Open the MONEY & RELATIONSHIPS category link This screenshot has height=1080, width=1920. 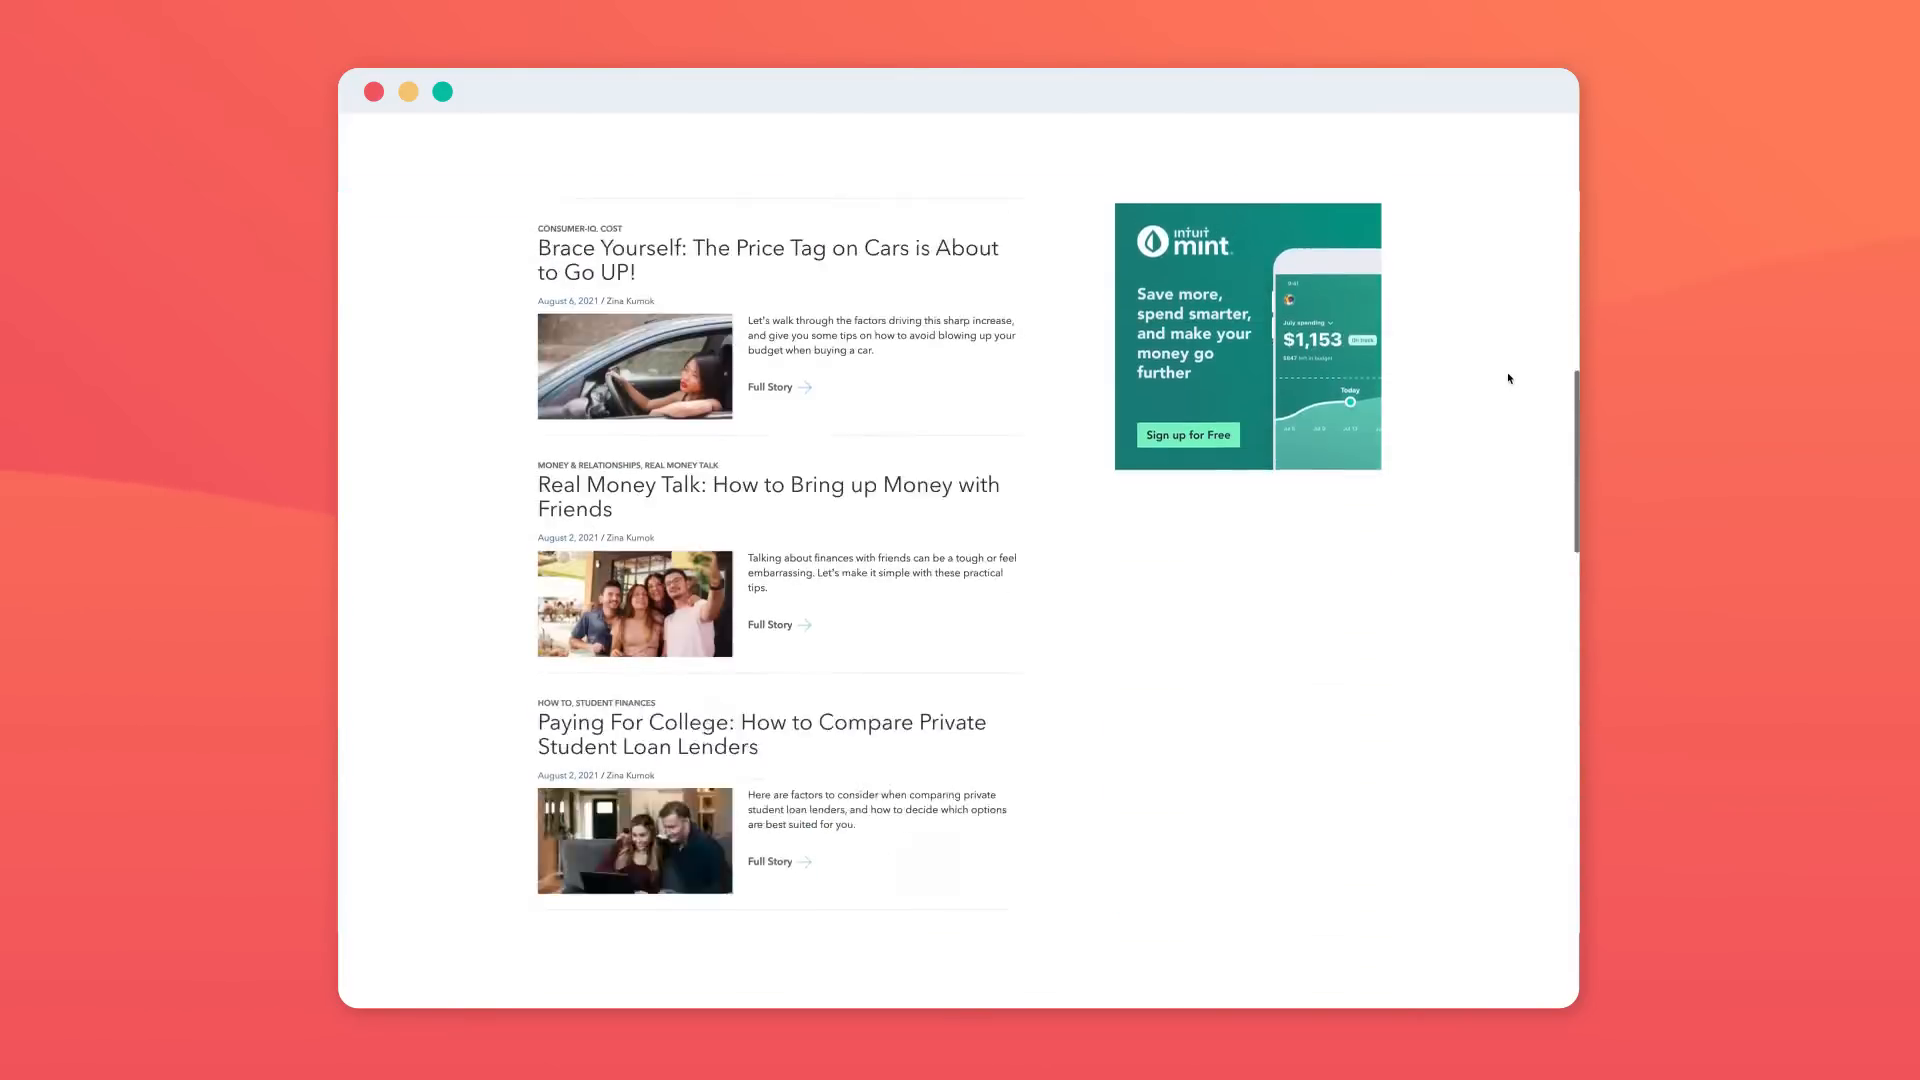(x=588, y=466)
